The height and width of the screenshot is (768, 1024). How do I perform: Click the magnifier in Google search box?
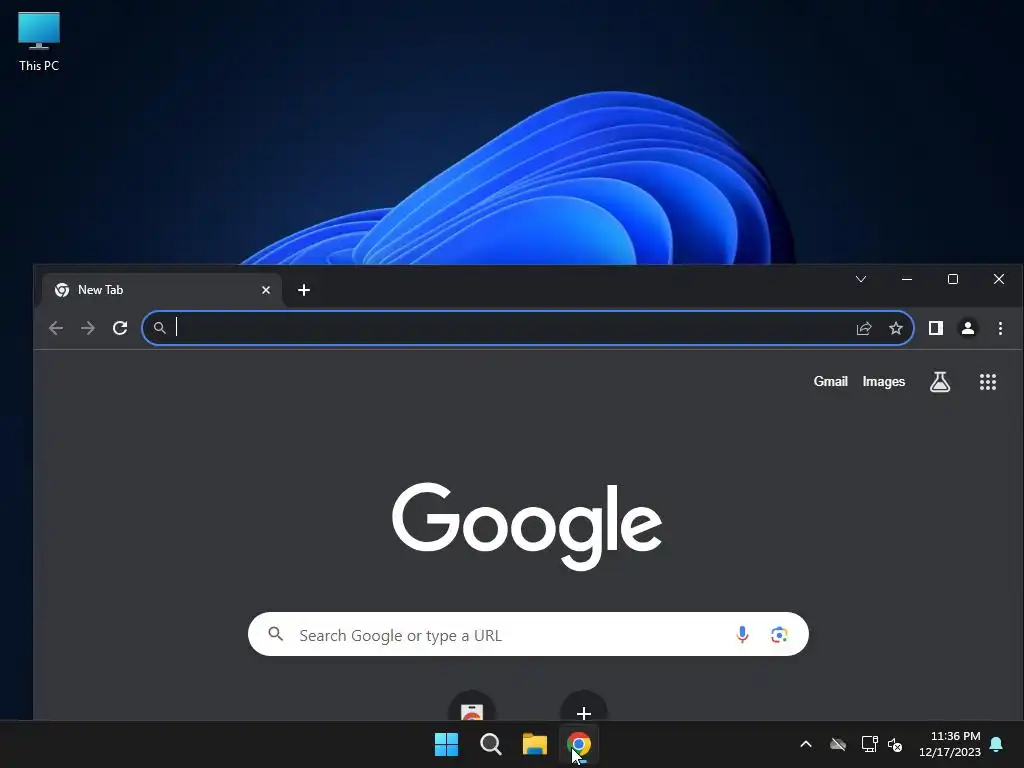[x=276, y=634]
